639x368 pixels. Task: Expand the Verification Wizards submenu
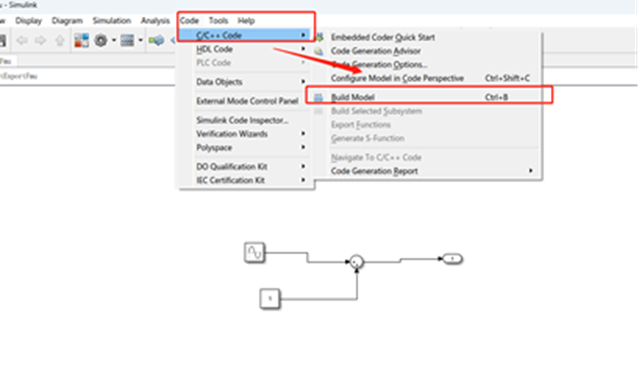pos(245,134)
